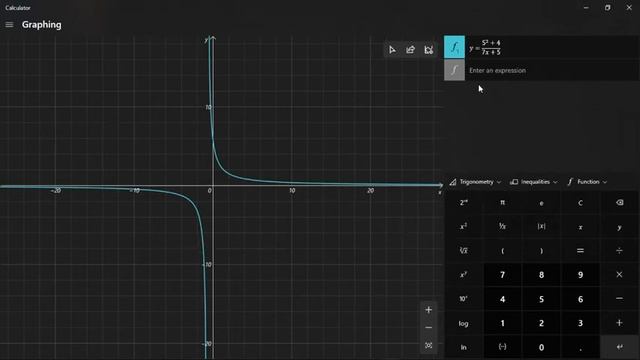Click the subtraction operator key
The width and height of the screenshot is (640, 360).
point(619,299)
